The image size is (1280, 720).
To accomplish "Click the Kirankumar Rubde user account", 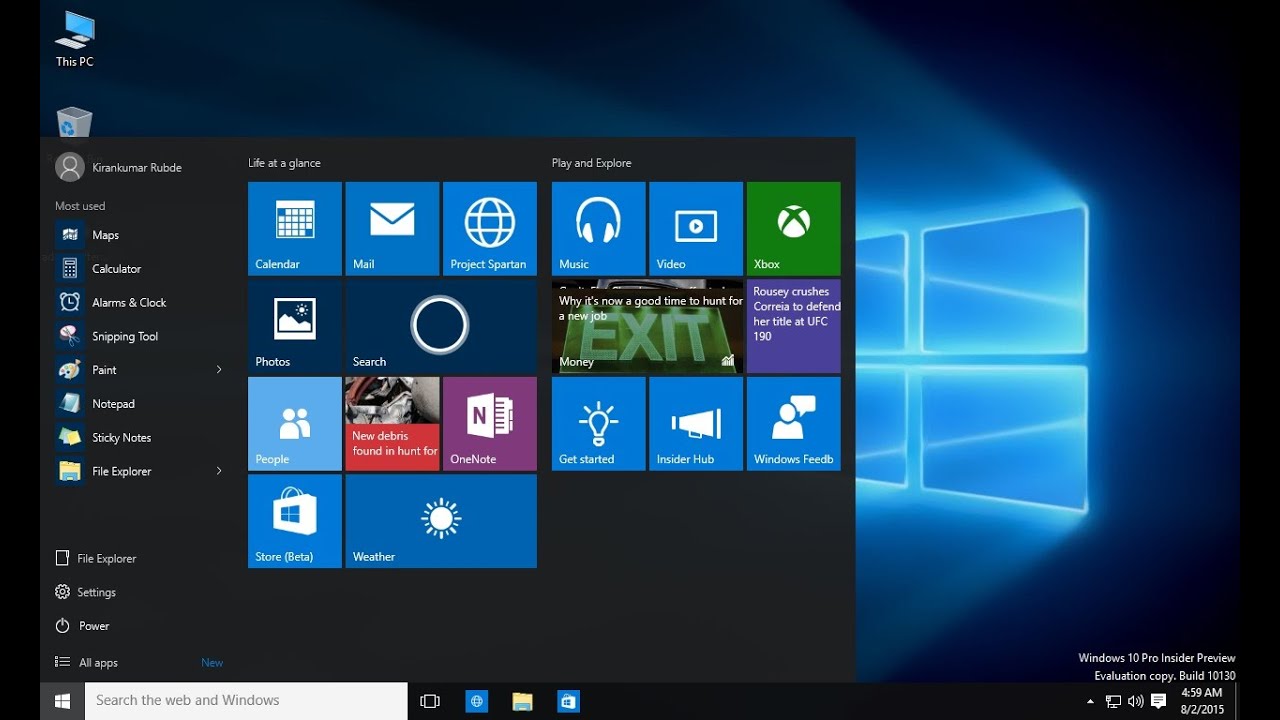I will click(120, 167).
